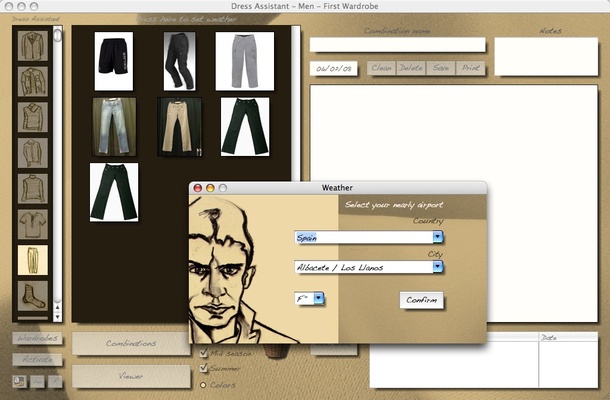The width and height of the screenshot is (610, 400).
Task: Pick the black cargo pants thumbnail
Action: pyautogui.click(x=179, y=61)
